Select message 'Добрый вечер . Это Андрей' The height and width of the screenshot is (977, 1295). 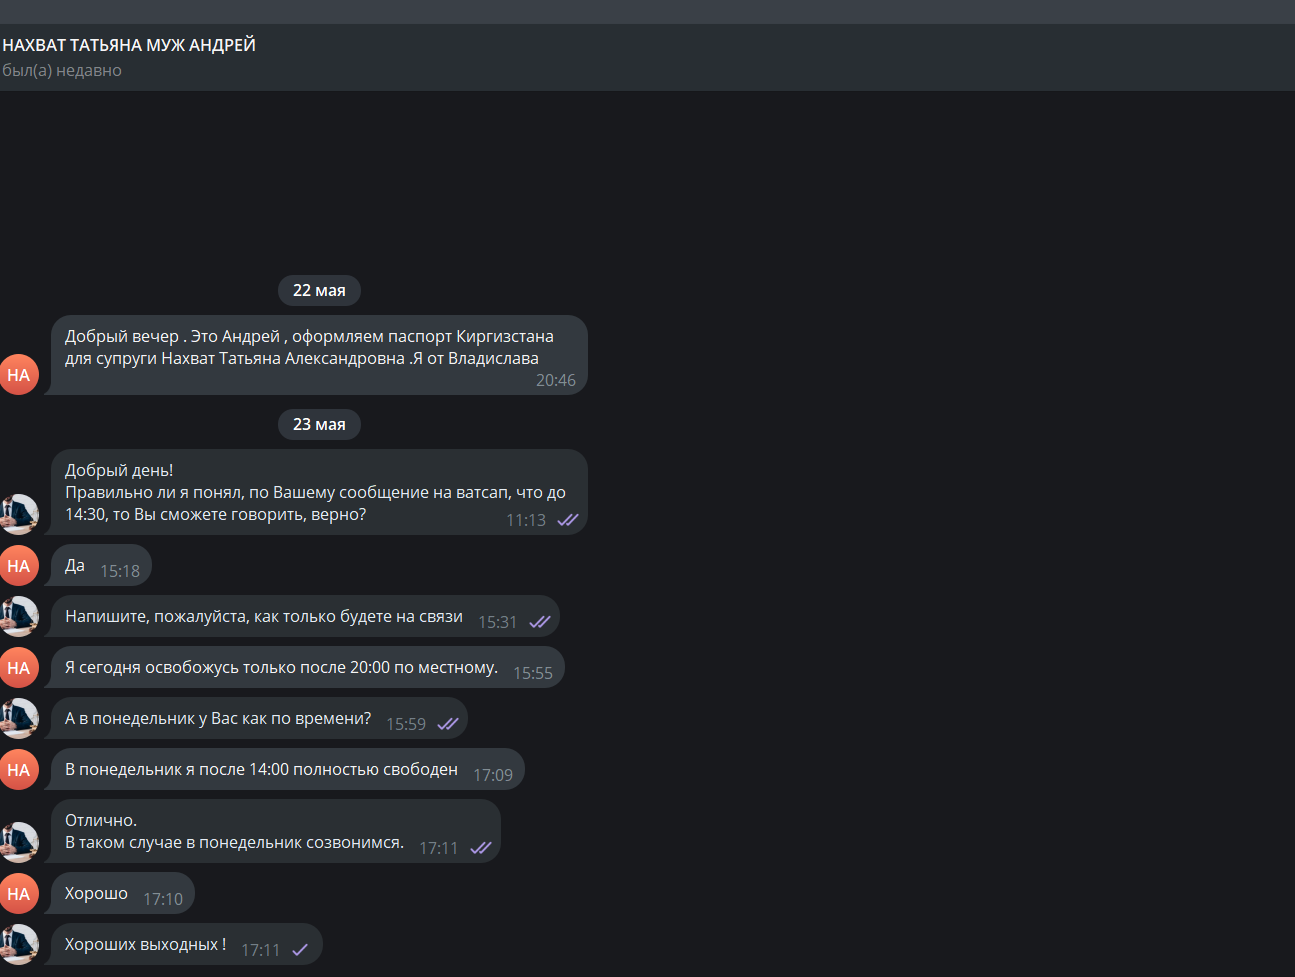click(319, 355)
